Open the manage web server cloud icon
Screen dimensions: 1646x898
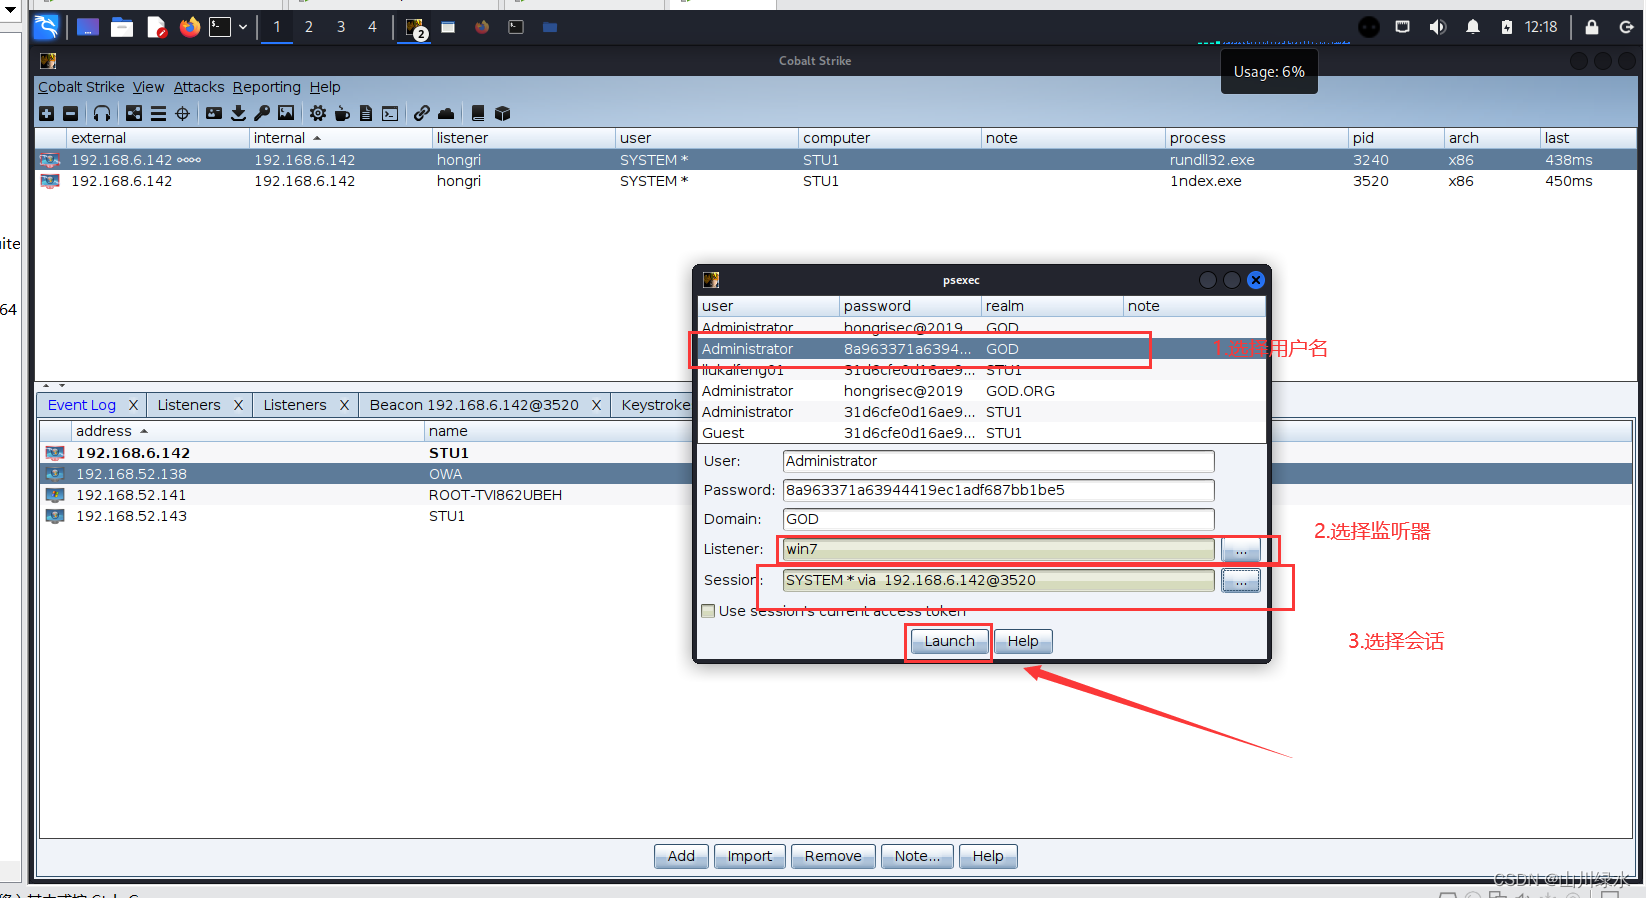(x=446, y=114)
